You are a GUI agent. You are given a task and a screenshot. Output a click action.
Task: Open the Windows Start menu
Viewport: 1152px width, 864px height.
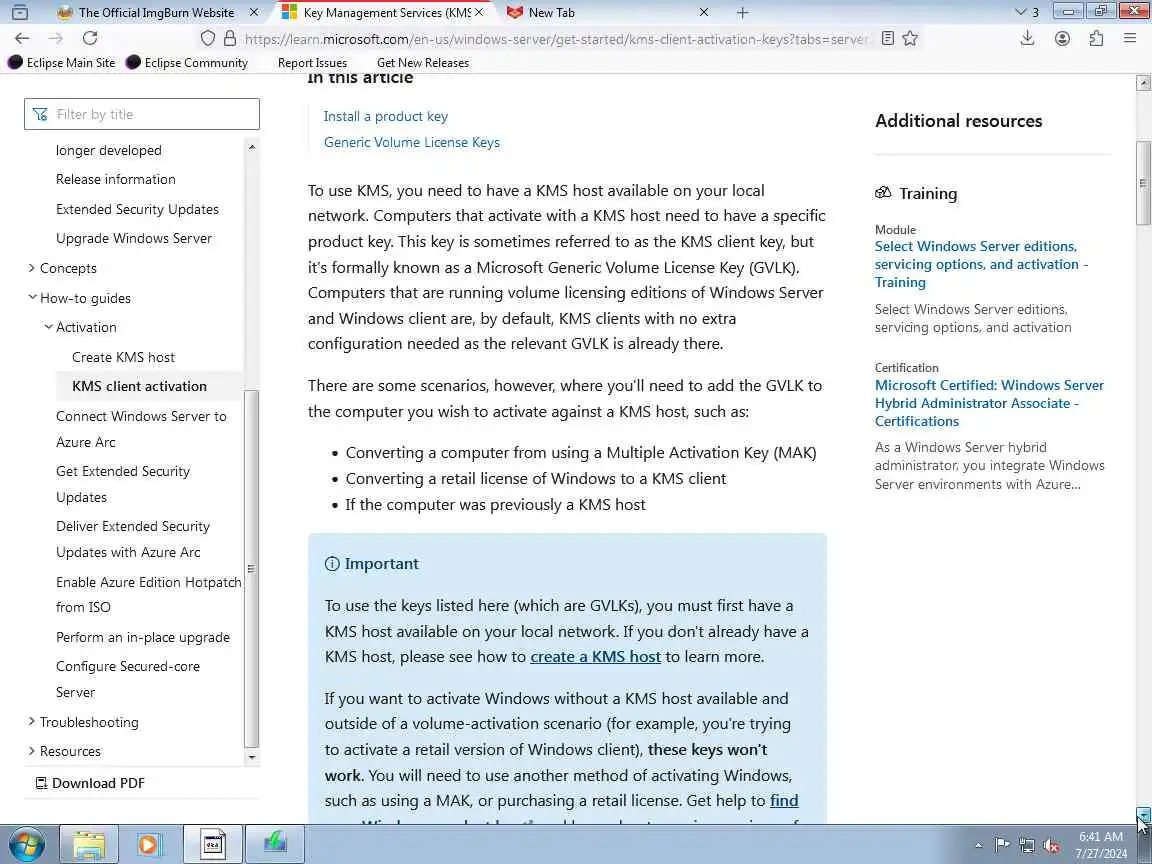[26, 844]
